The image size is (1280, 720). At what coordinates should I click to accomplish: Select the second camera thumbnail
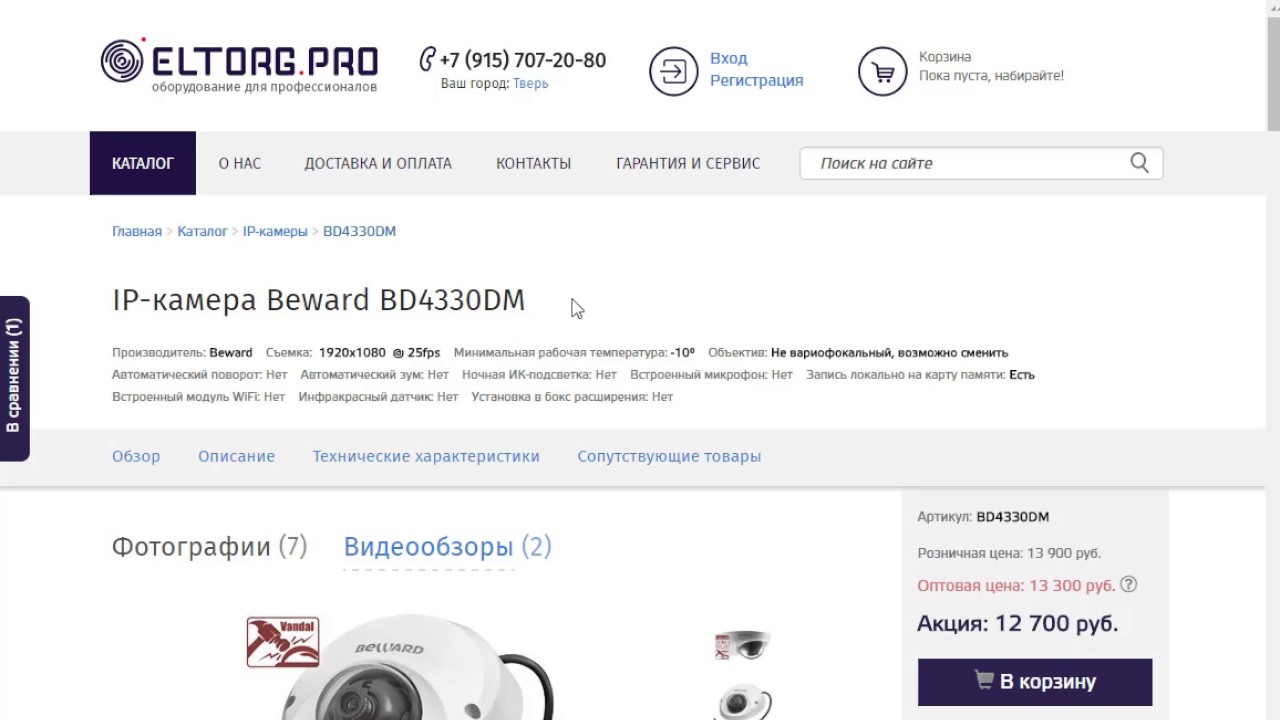pyautogui.click(x=742, y=702)
